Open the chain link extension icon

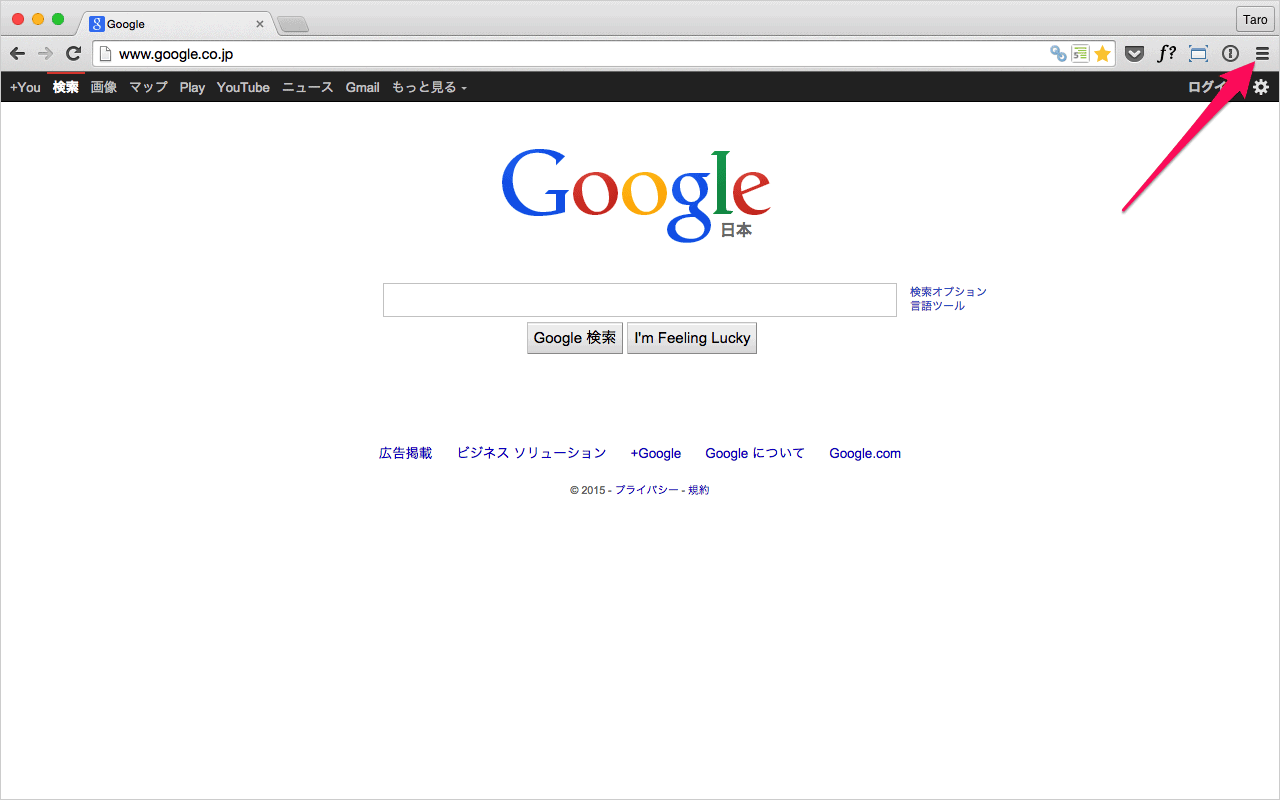click(1058, 53)
